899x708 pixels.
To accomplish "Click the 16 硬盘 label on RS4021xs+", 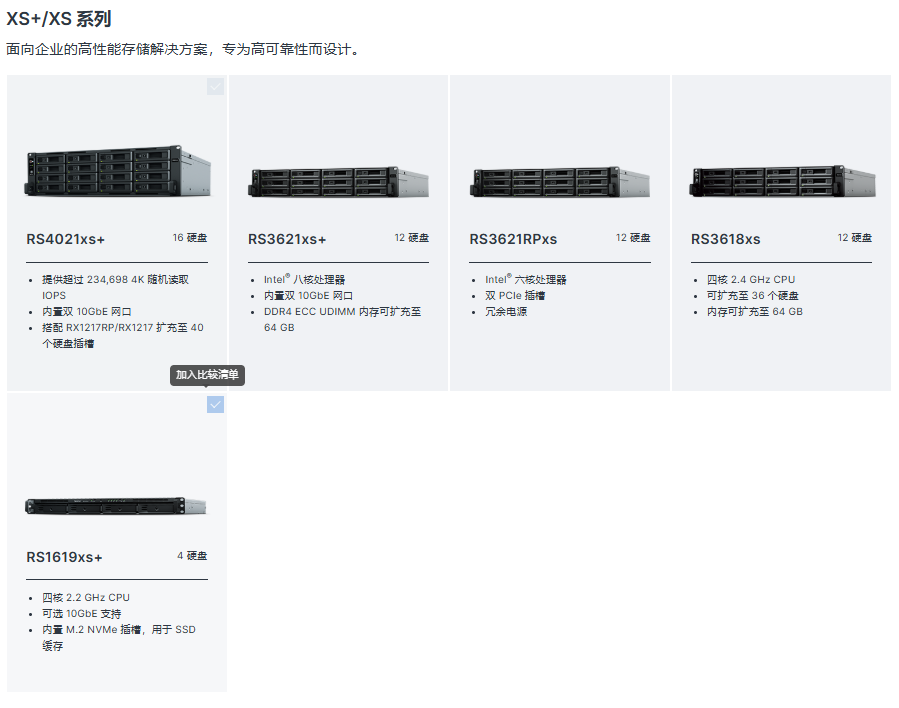I will 190,238.
